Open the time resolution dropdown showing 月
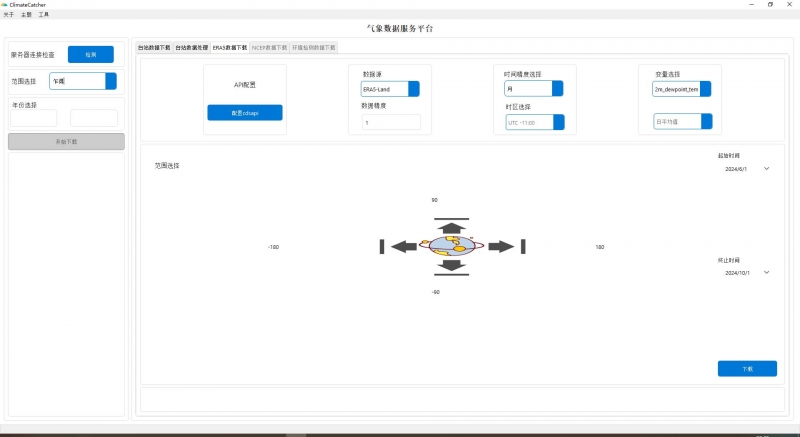Viewport: 800px width, 437px height. (558, 89)
